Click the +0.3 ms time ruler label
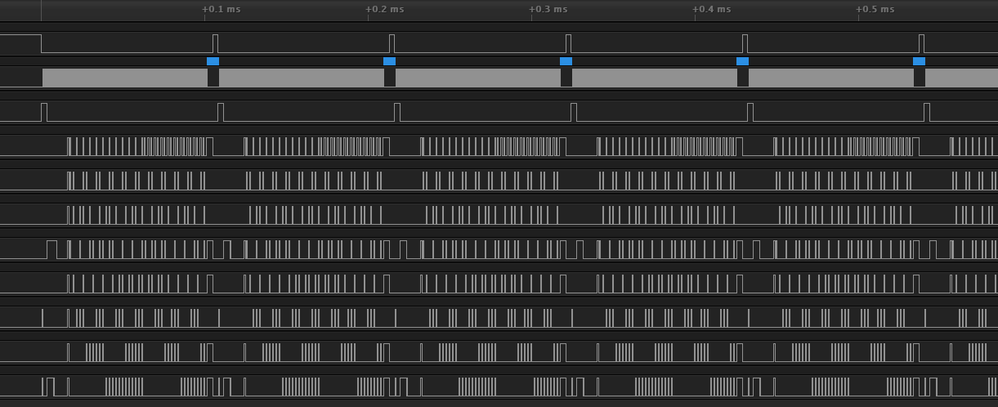Viewport: 998px width, 407px height. 549,10
